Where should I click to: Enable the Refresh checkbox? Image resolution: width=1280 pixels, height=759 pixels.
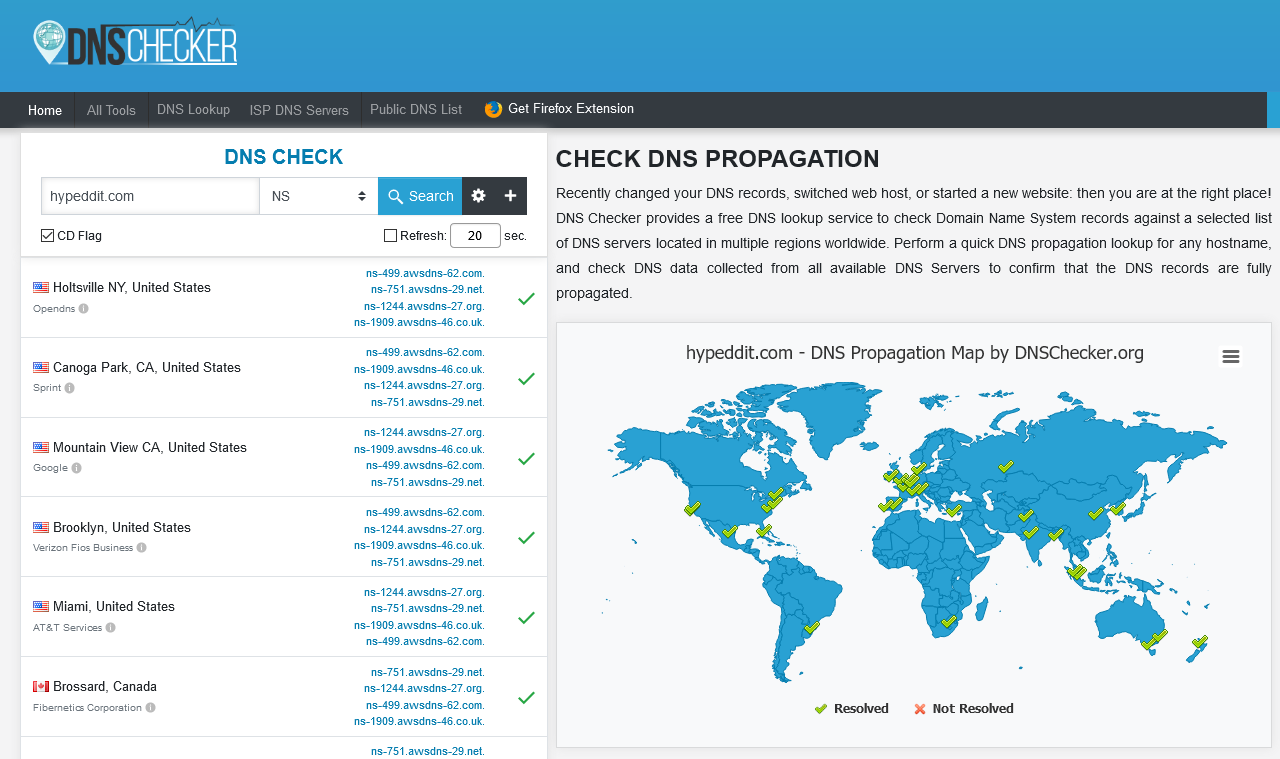pos(390,236)
